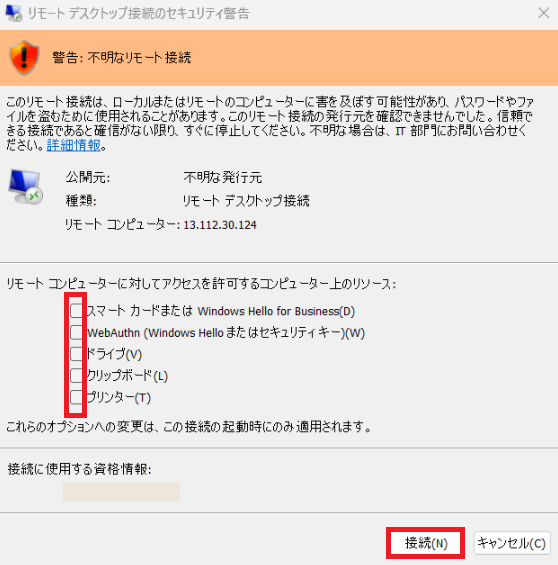Image resolution: width=558 pixels, height=565 pixels.
Task: Click the note about これらのオプションへの変更
Action: (189, 427)
